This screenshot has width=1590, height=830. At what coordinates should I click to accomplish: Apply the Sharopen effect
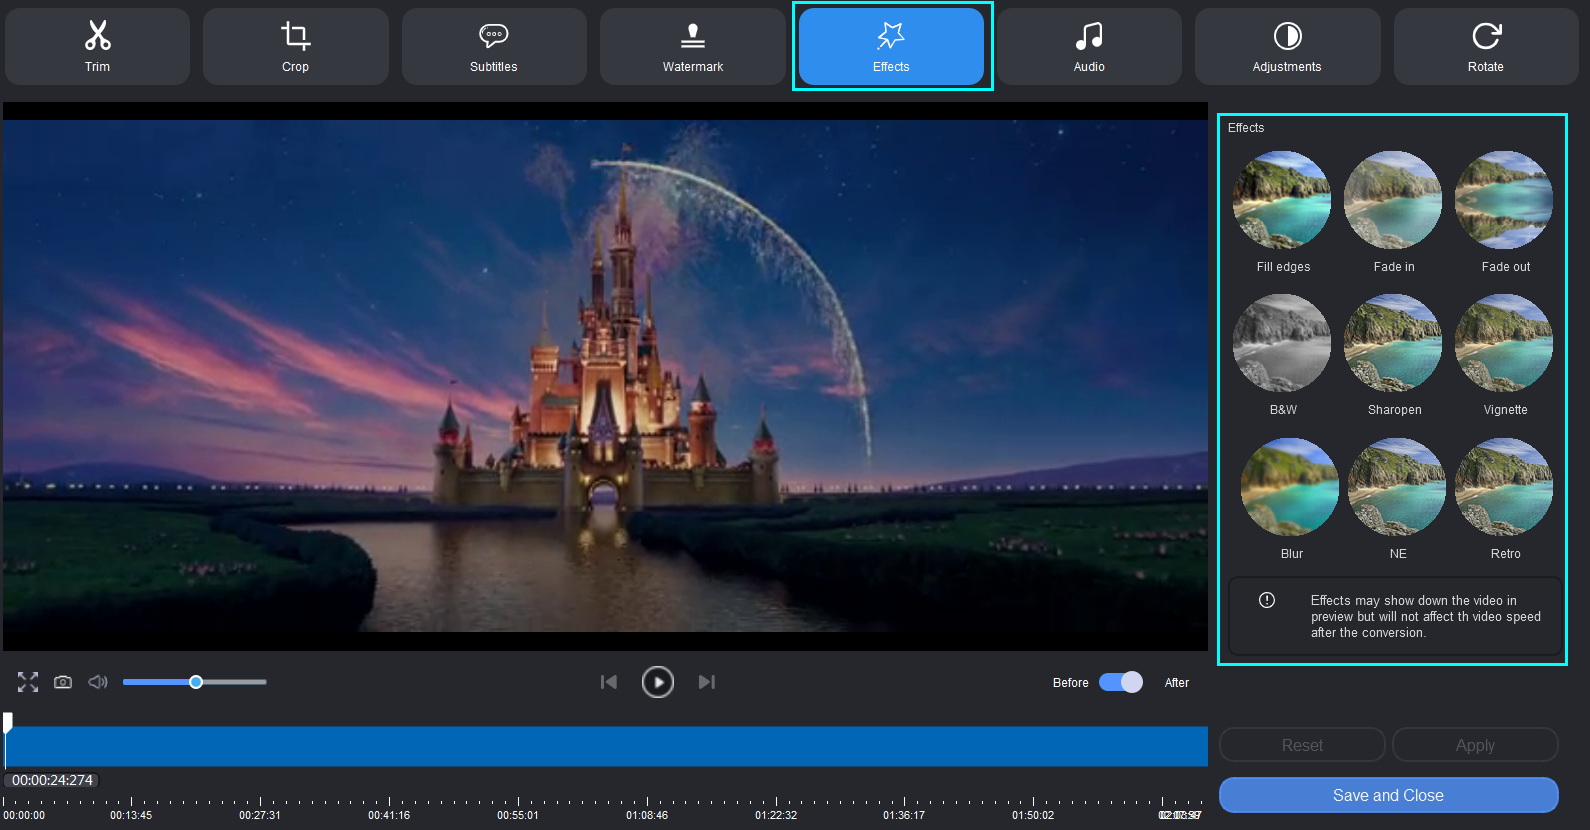point(1393,343)
